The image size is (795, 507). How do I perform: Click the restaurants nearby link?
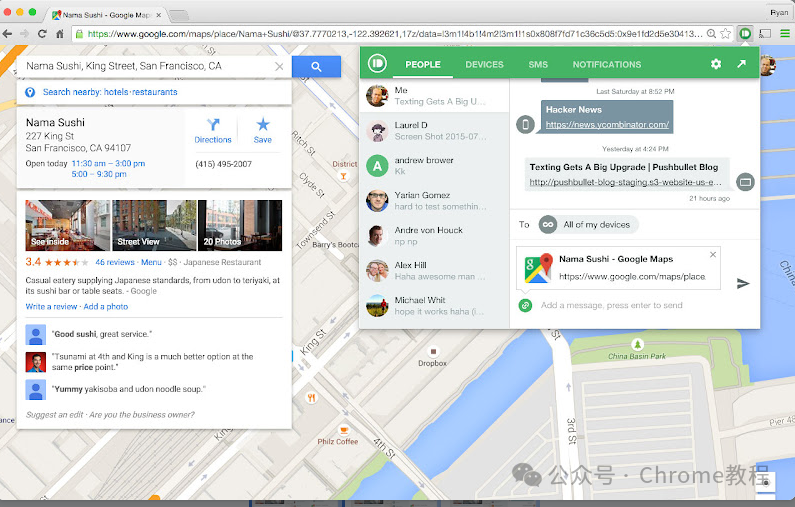[155, 92]
